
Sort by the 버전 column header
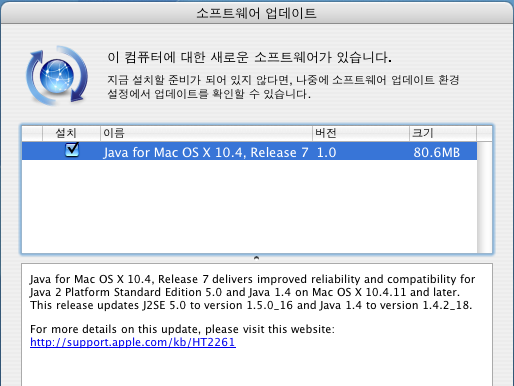click(361, 133)
